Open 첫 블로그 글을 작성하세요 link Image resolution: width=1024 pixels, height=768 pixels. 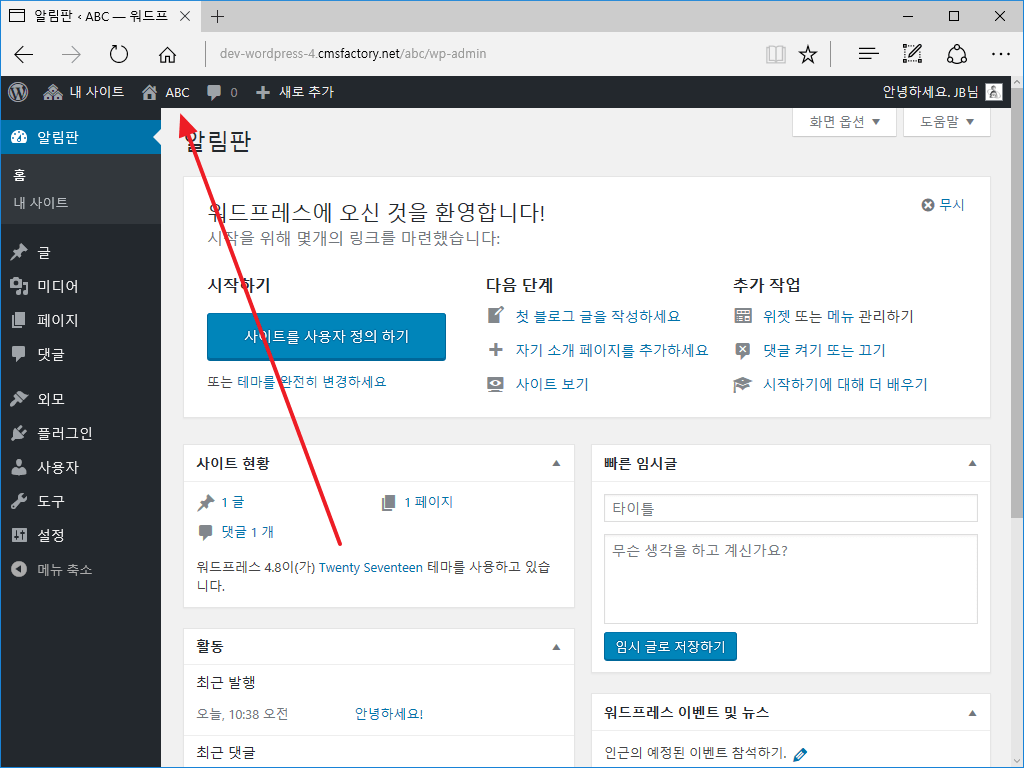click(598, 316)
